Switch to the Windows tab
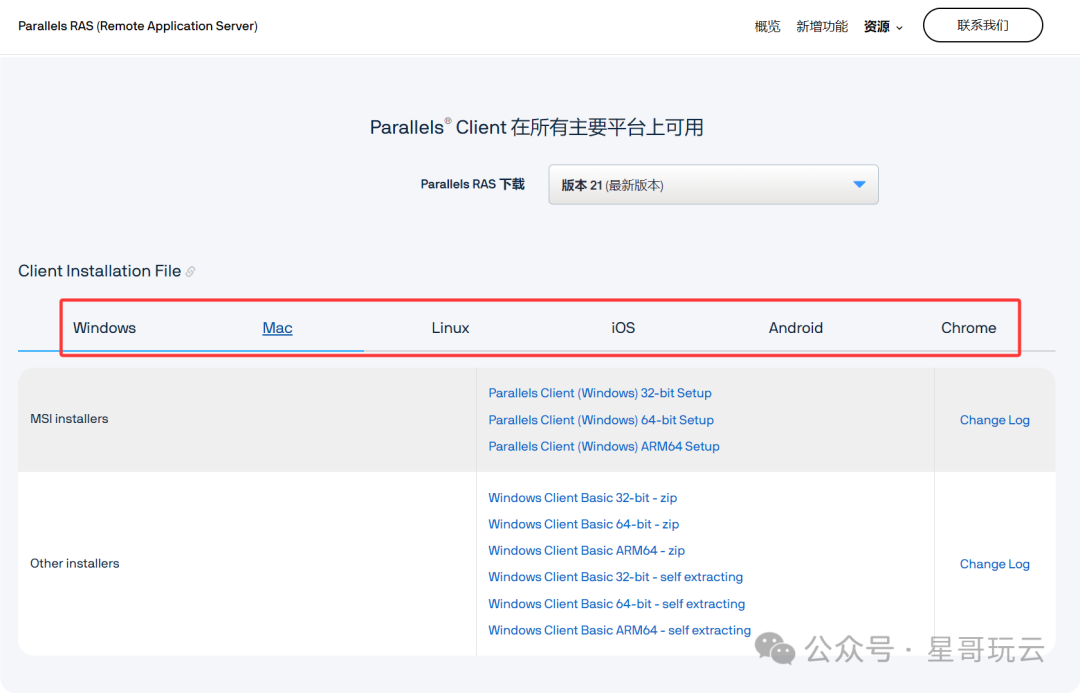 click(104, 328)
